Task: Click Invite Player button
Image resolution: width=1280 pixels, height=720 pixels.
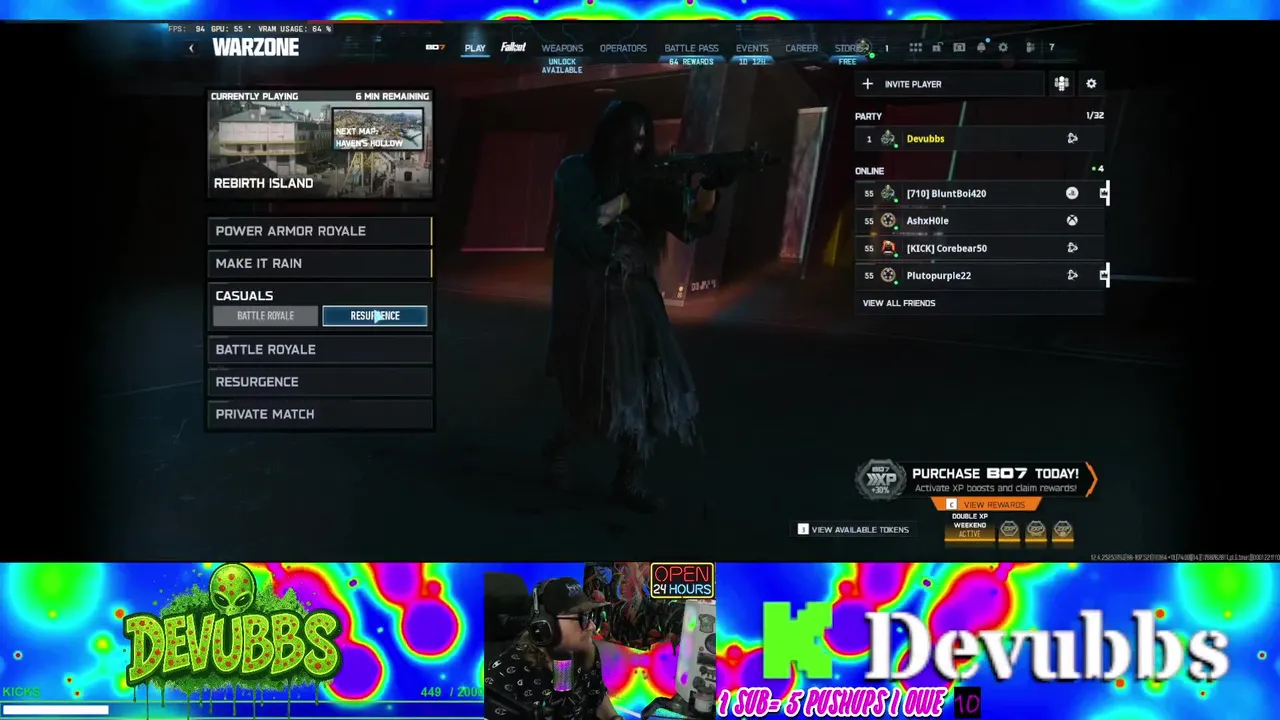Action: [949, 84]
